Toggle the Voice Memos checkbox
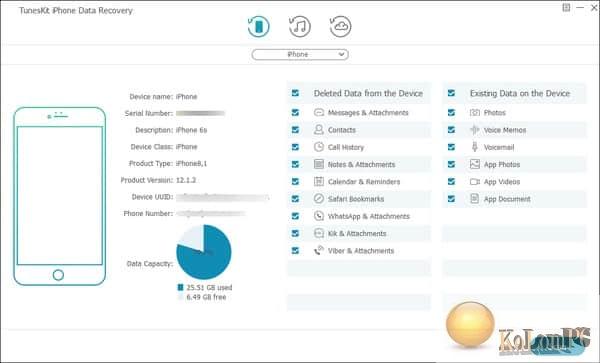 (x=451, y=130)
